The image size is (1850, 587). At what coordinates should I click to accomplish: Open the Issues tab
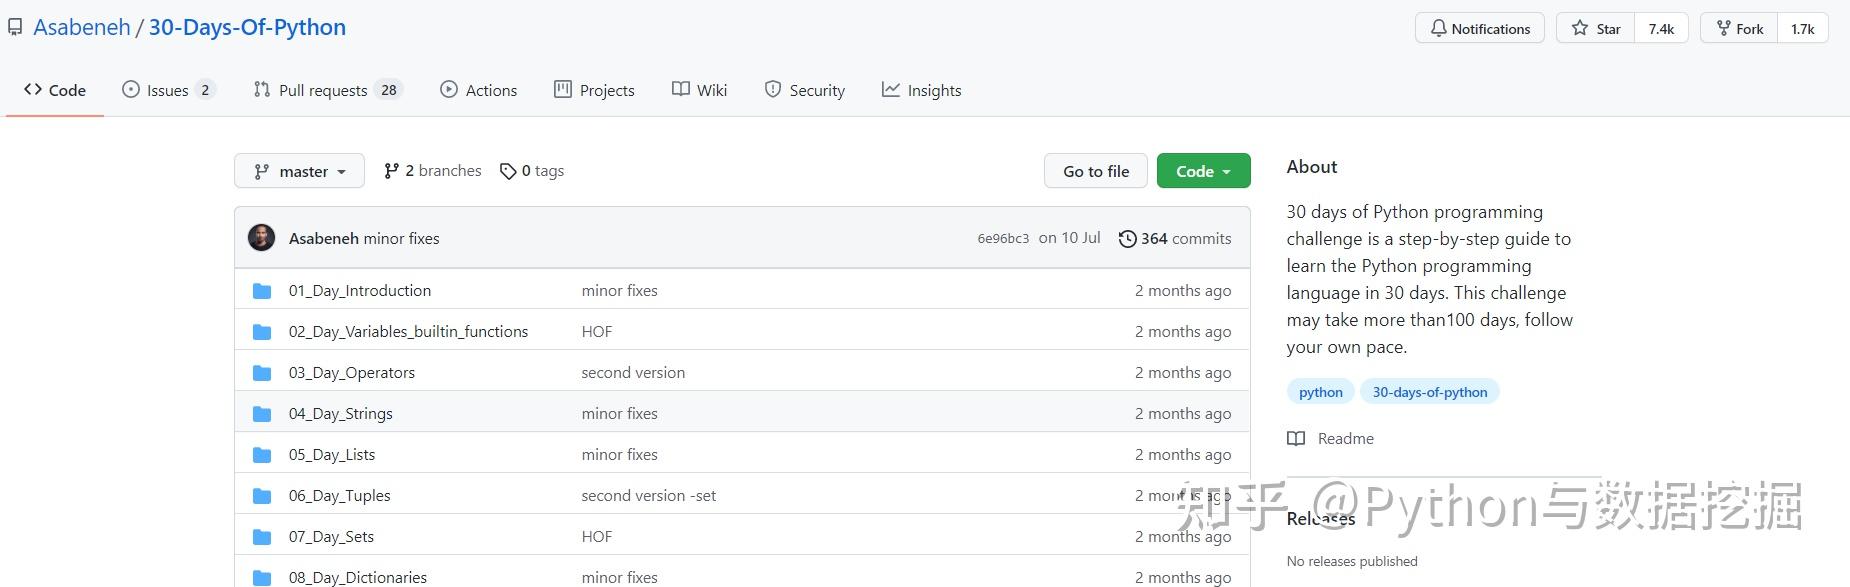[169, 90]
